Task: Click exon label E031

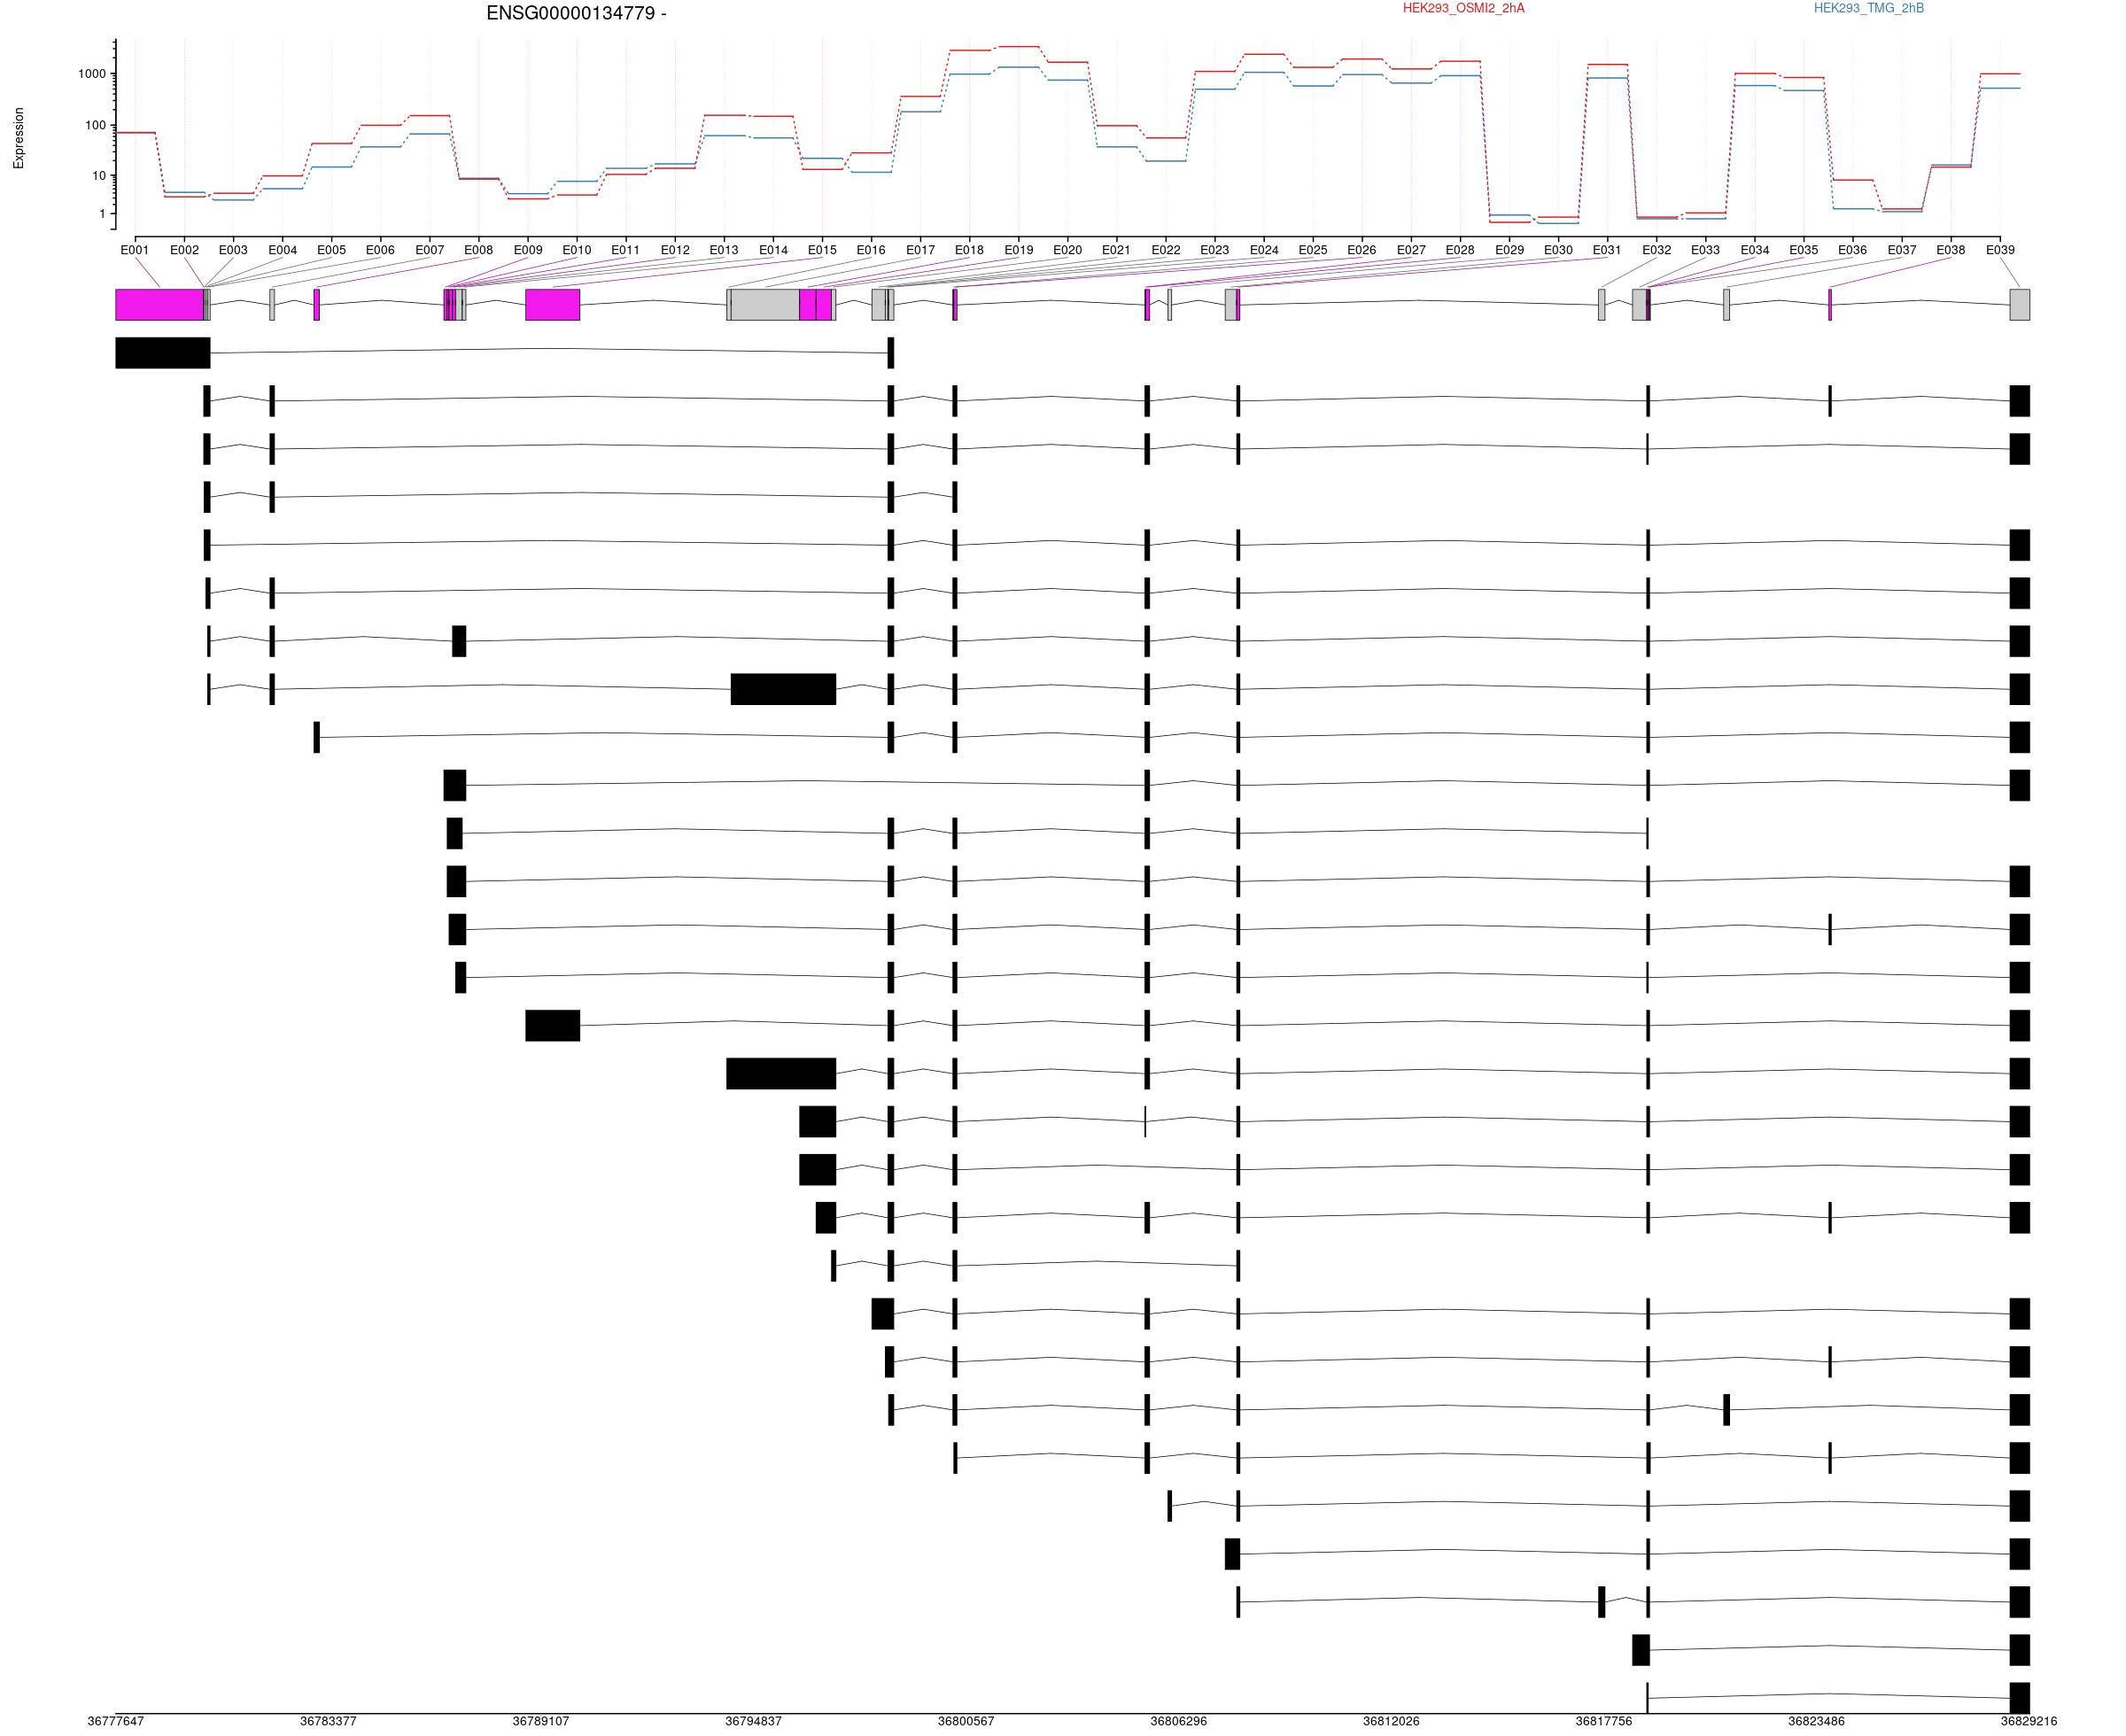Action: pos(1607,250)
